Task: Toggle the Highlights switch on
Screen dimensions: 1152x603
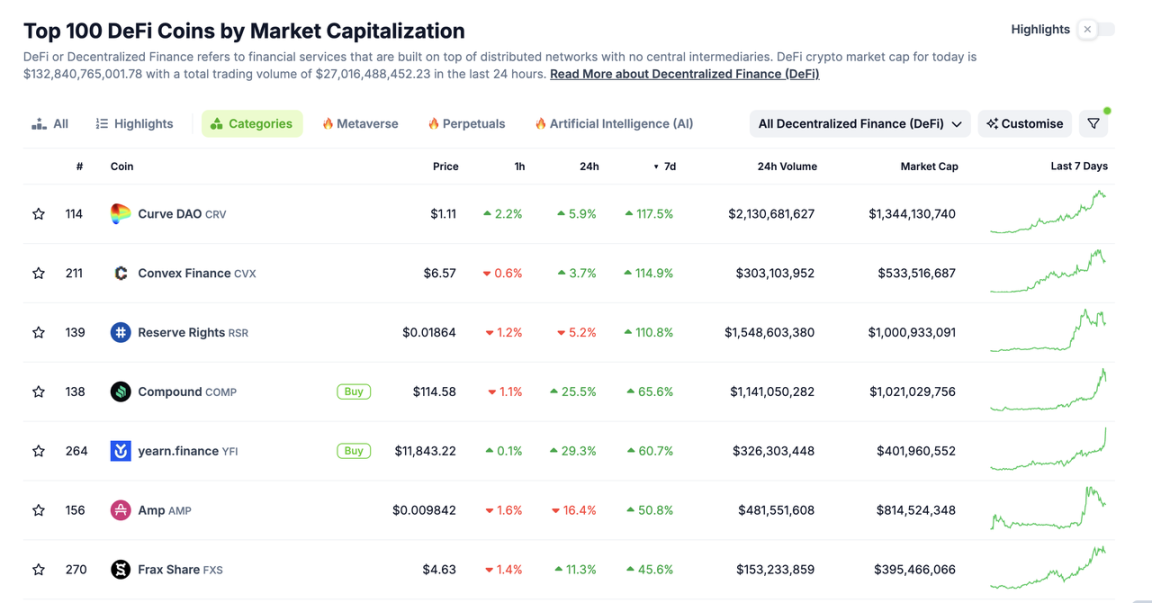Action: tap(1095, 30)
